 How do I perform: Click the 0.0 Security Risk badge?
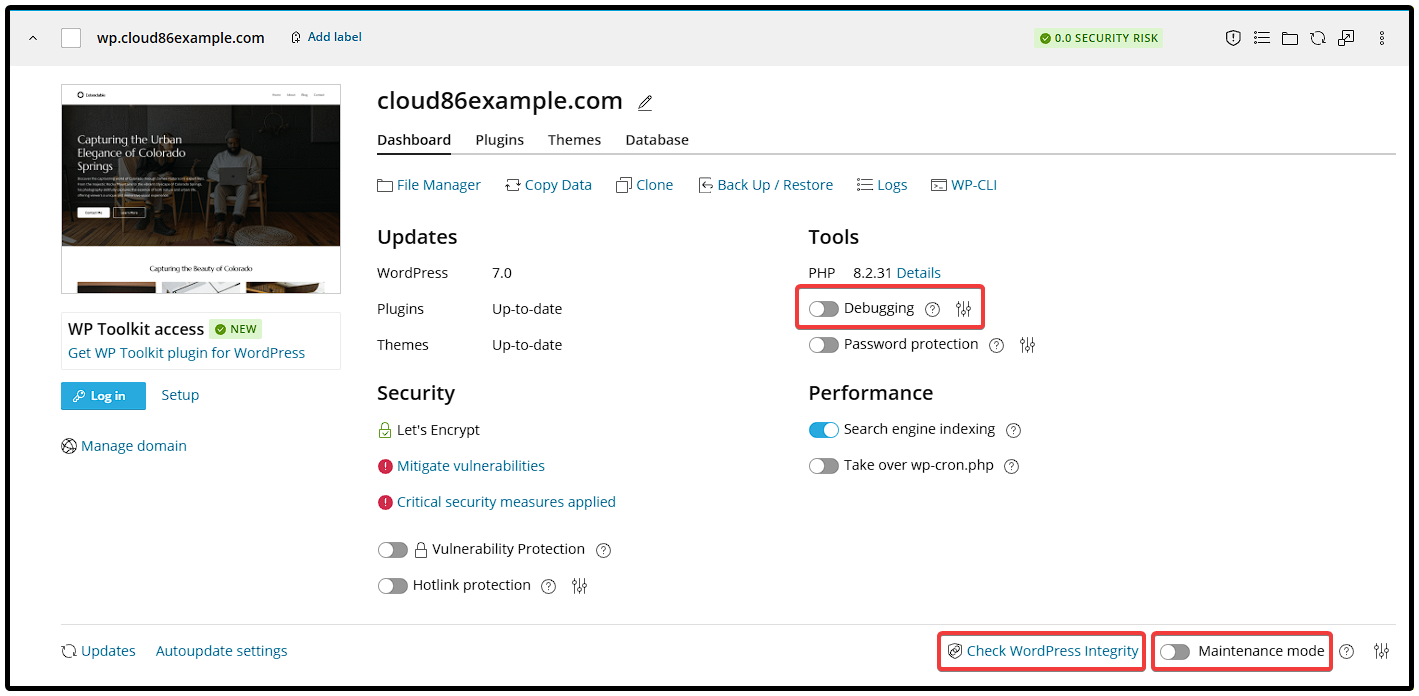pos(1098,38)
